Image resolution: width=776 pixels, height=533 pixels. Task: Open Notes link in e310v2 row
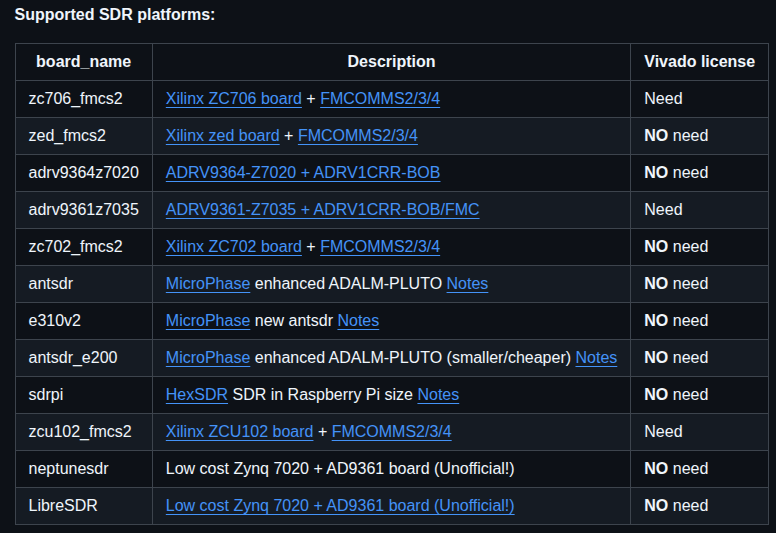tap(358, 321)
